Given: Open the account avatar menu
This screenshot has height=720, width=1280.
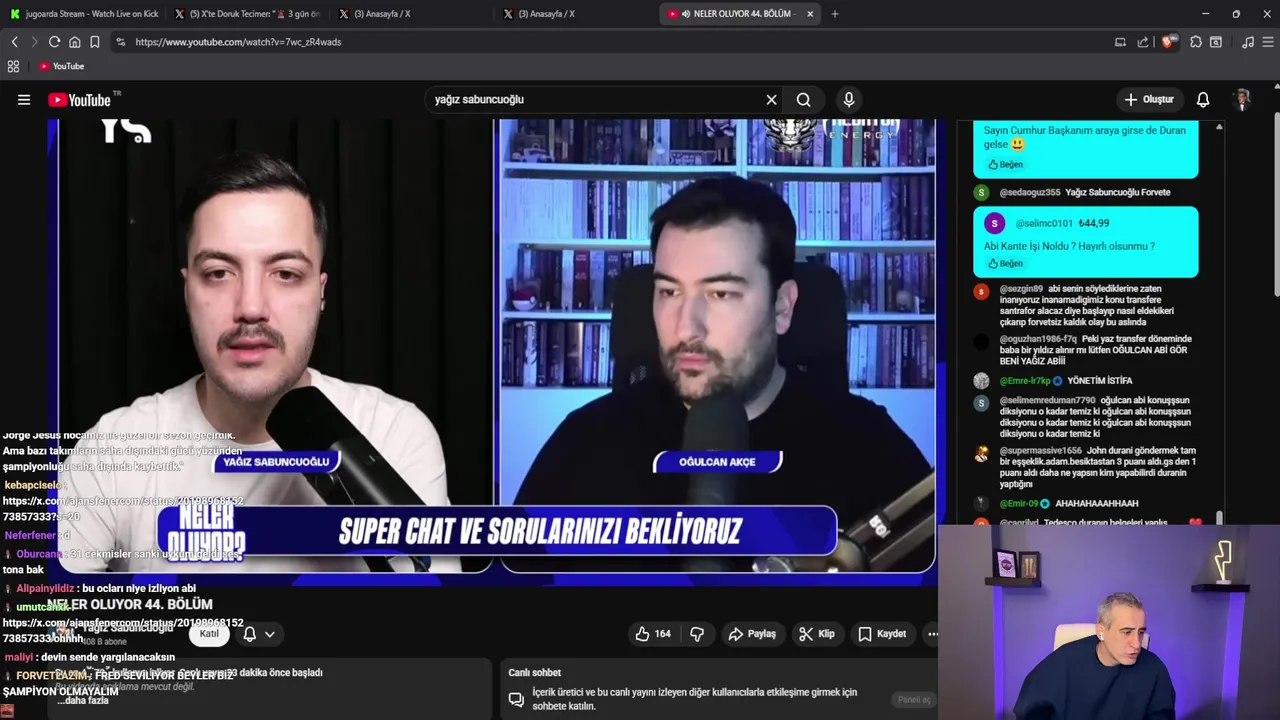Looking at the screenshot, I should [1243, 100].
